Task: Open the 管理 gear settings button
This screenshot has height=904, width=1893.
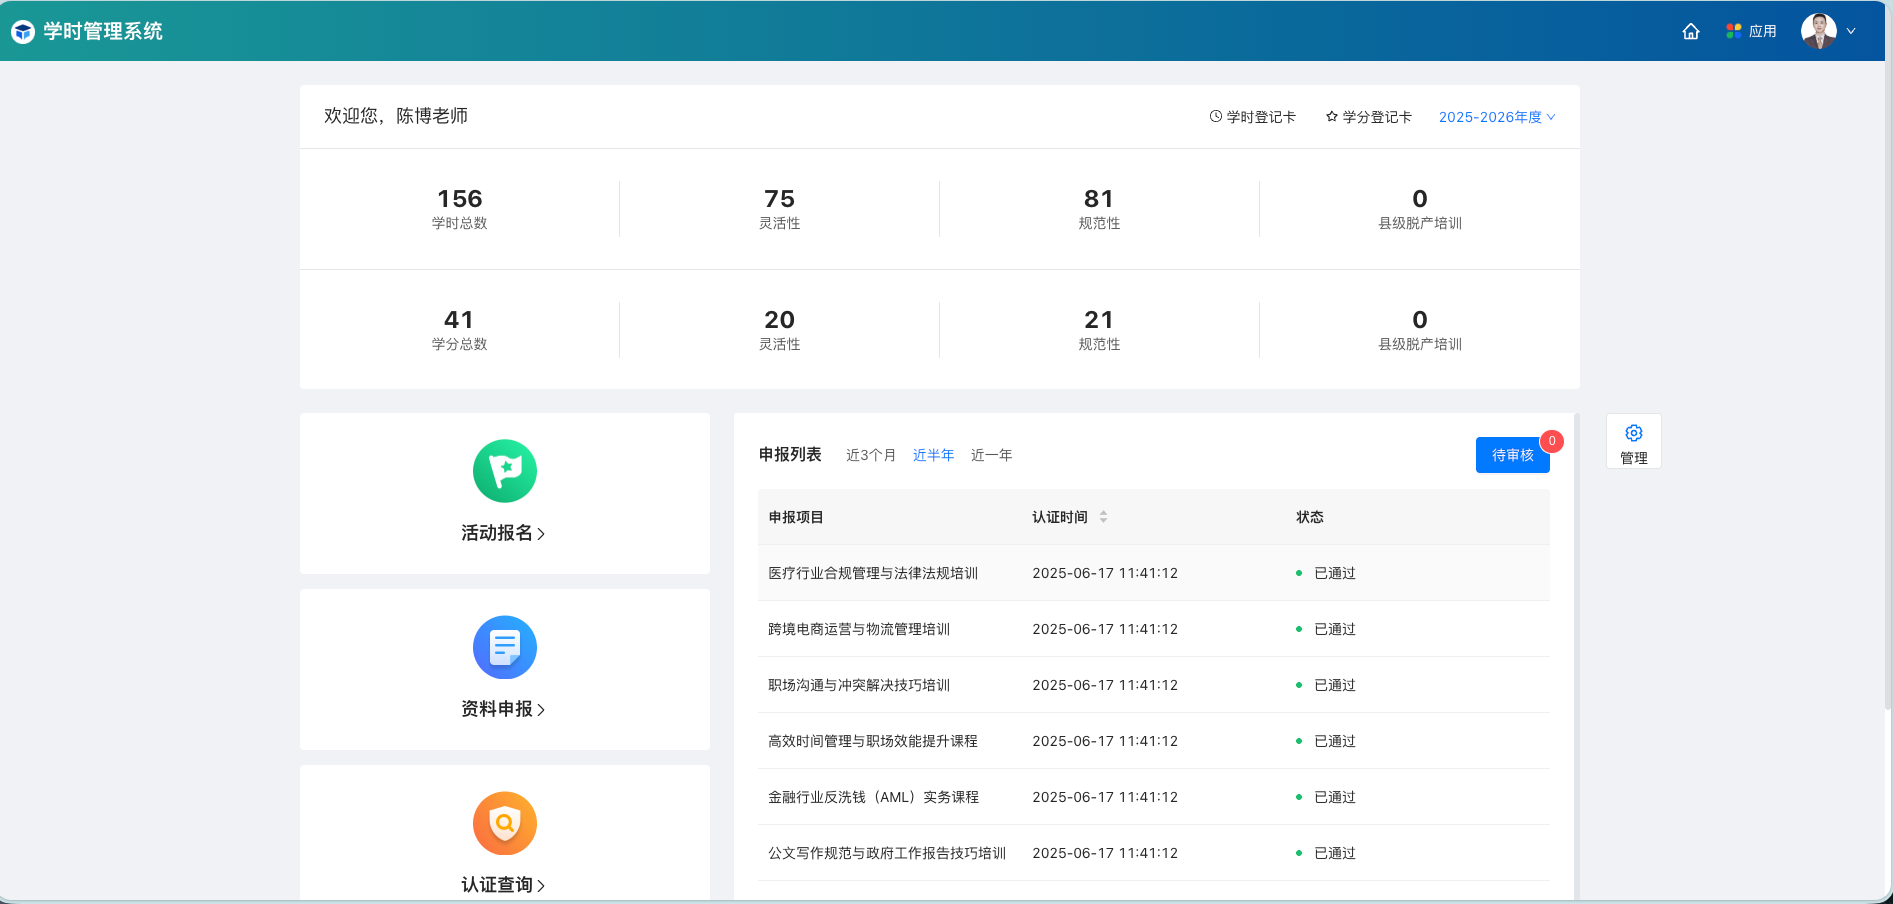Action: point(1634,442)
